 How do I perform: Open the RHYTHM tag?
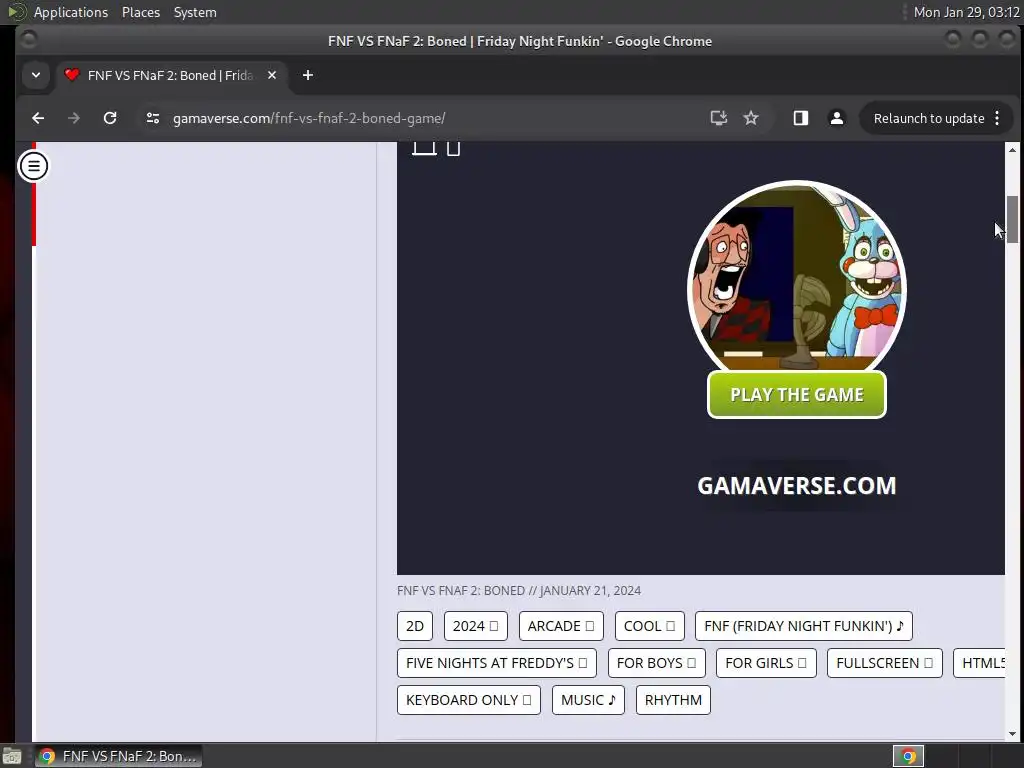pos(673,700)
